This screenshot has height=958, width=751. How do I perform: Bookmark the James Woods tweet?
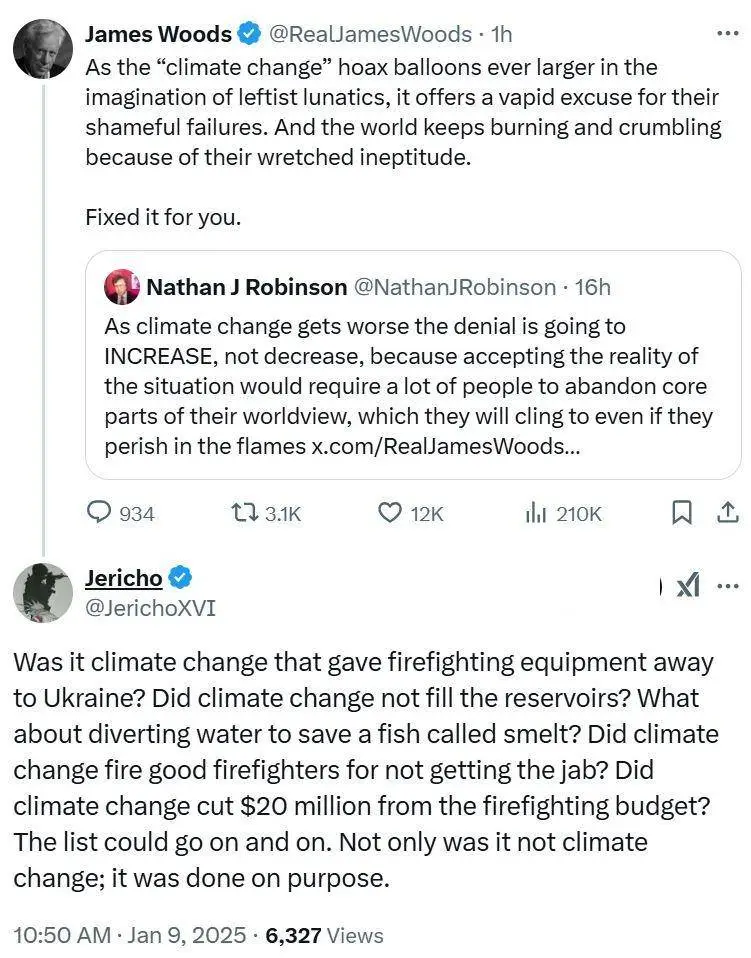(681, 513)
